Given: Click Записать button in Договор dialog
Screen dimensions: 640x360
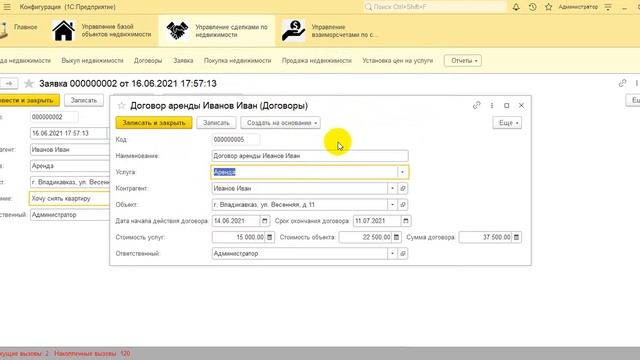Looking at the screenshot, I should pos(216,123).
